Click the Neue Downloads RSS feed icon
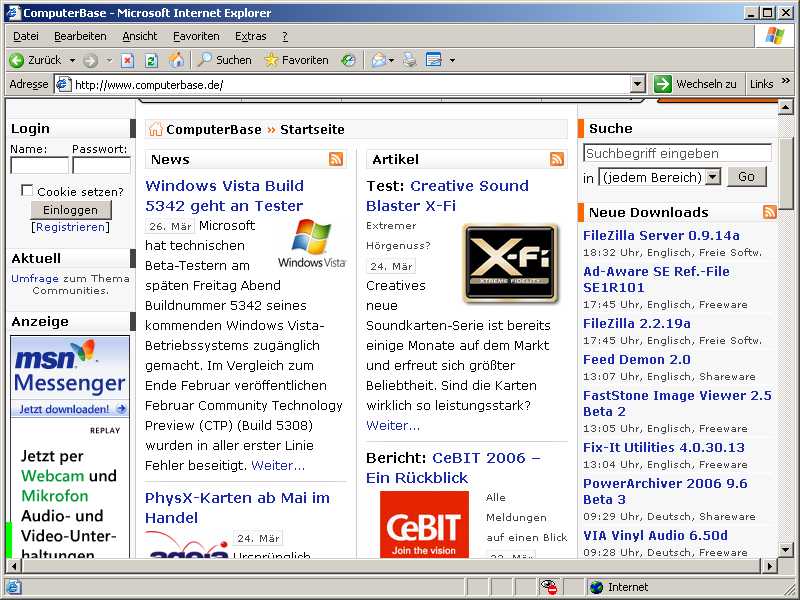Image resolution: width=800 pixels, height=600 pixels. [x=770, y=212]
